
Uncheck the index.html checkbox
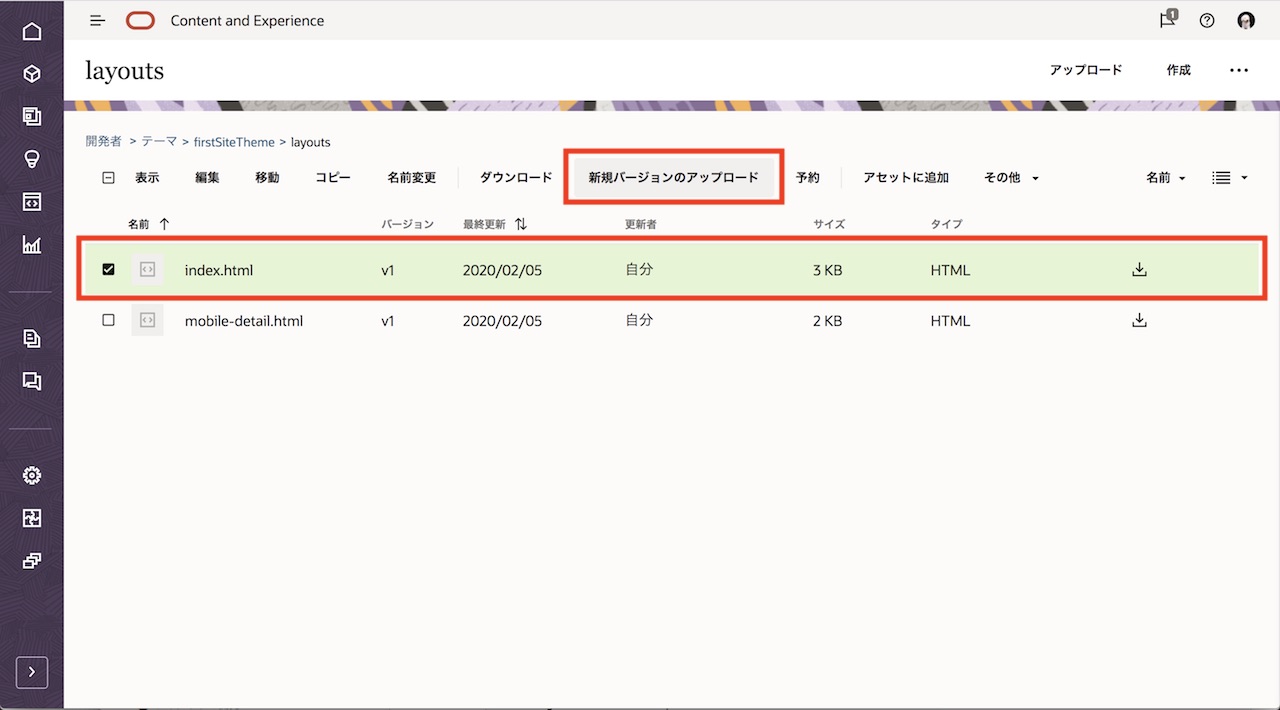point(109,269)
